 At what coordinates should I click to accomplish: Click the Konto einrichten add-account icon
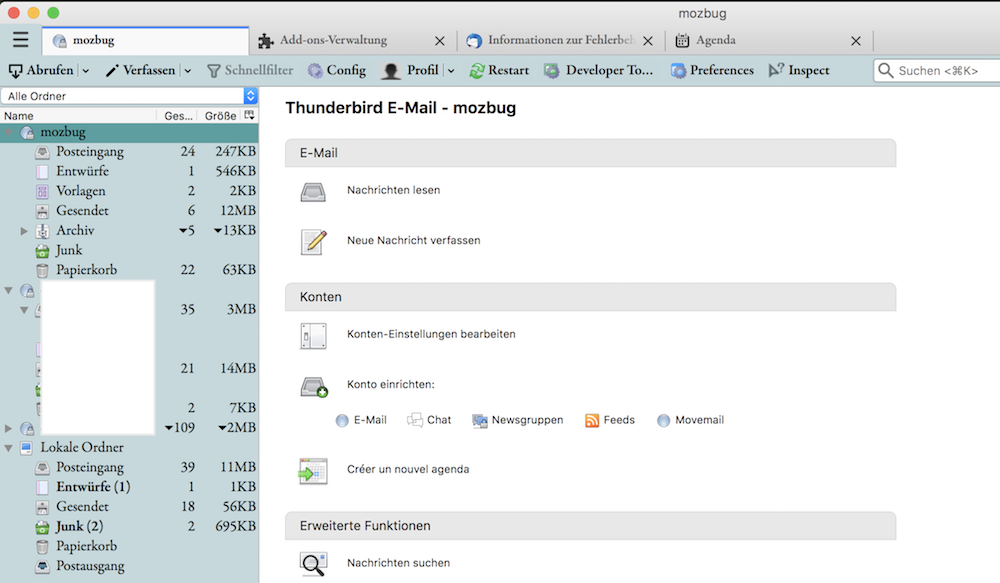tap(314, 387)
